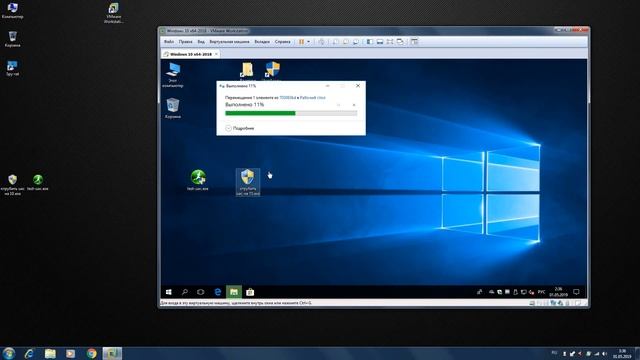Open the Вид menu in VMware
The height and width of the screenshot is (360, 640).
tap(201, 42)
